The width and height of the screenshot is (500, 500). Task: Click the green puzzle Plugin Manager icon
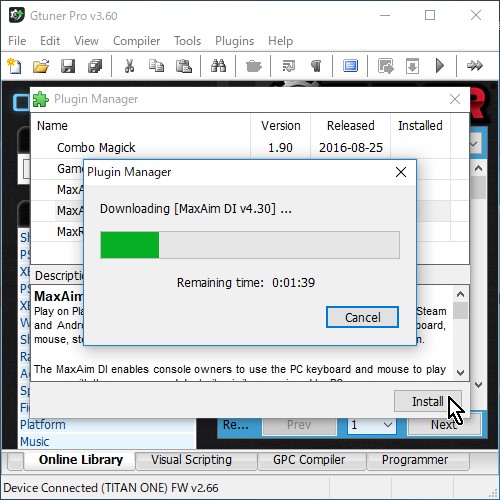[40, 99]
